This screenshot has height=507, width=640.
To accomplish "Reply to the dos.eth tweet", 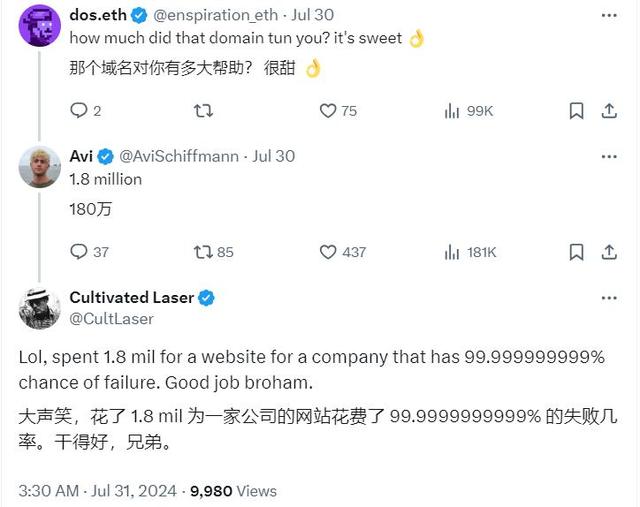I will [79, 111].
